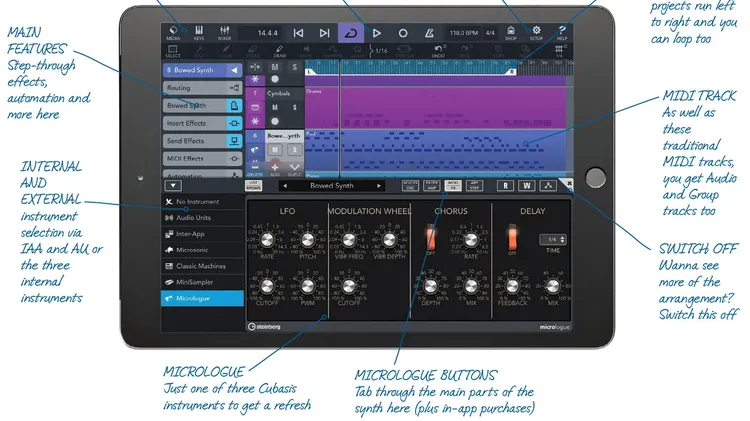The width and height of the screenshot is (750, 421).
Task: Switch to the MOD FX tab
Action: point(454,185)
